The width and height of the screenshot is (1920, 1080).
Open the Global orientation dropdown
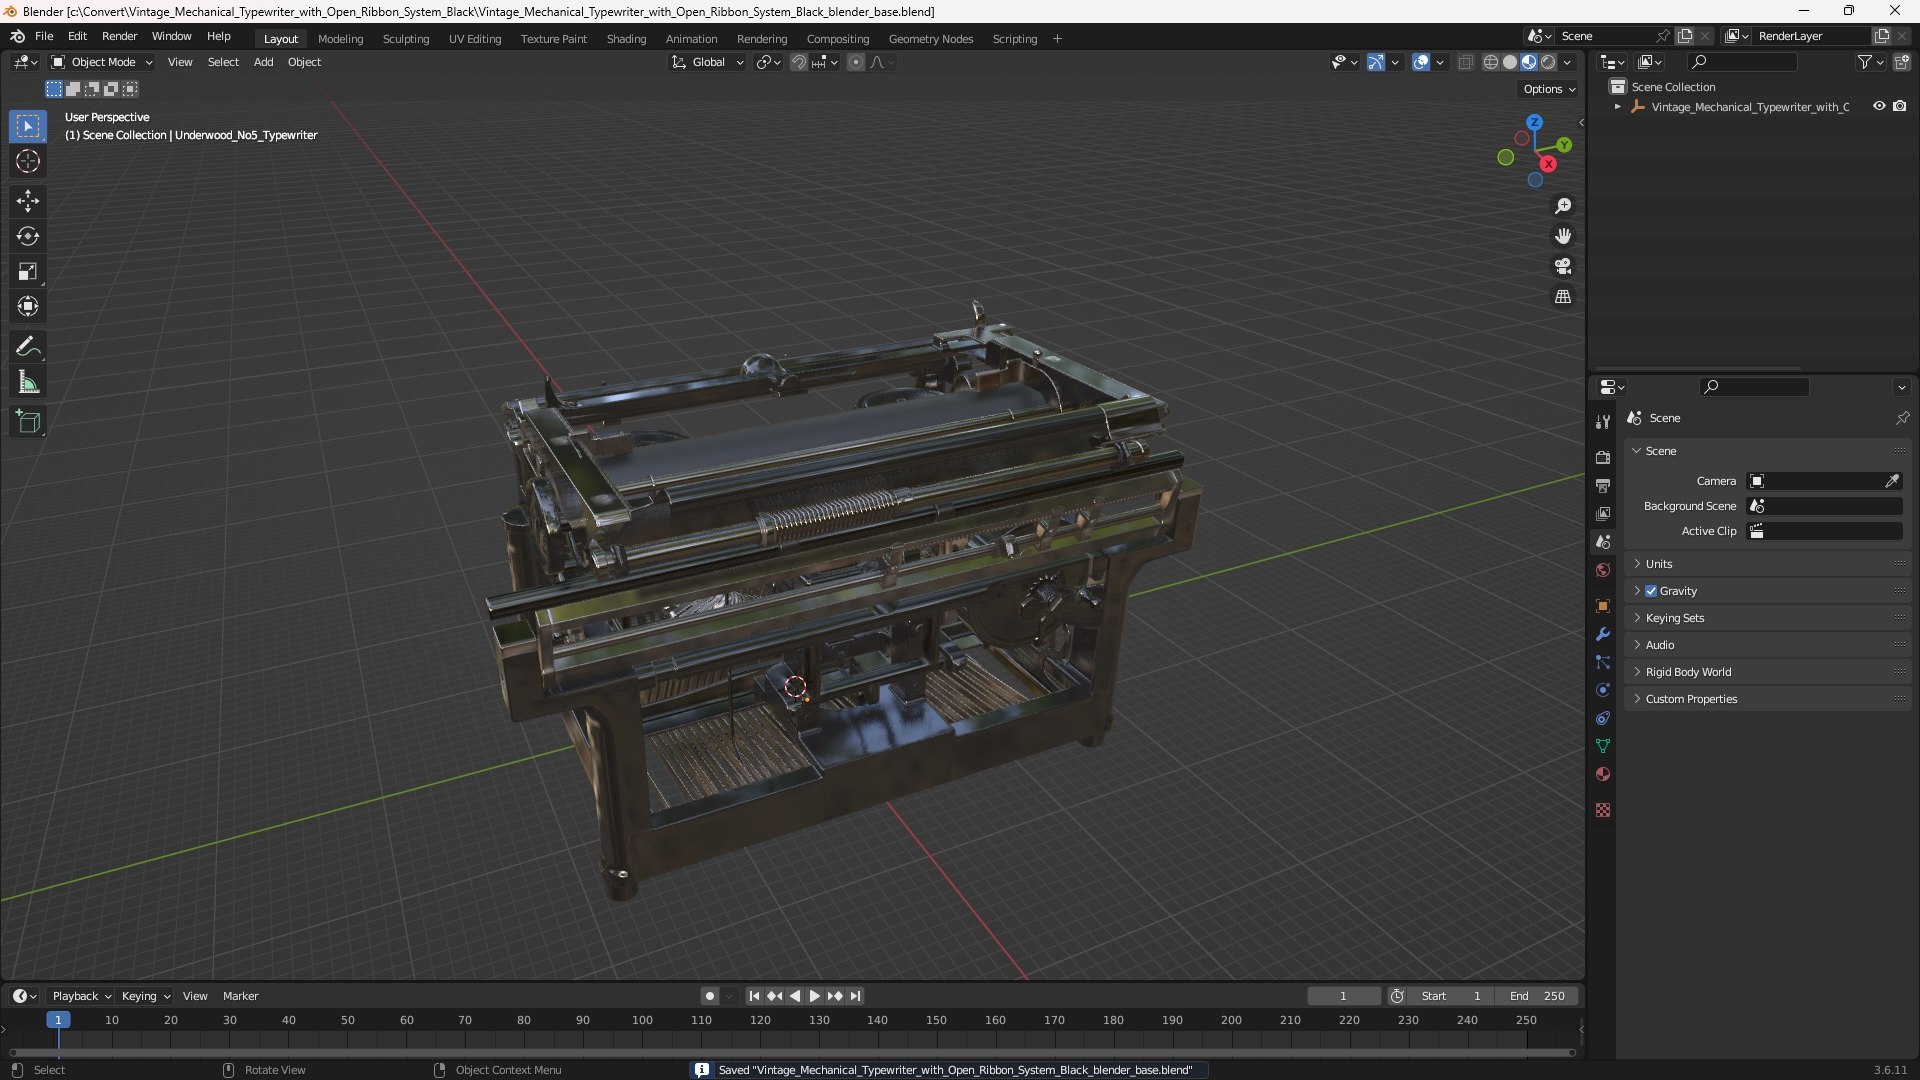708,62
